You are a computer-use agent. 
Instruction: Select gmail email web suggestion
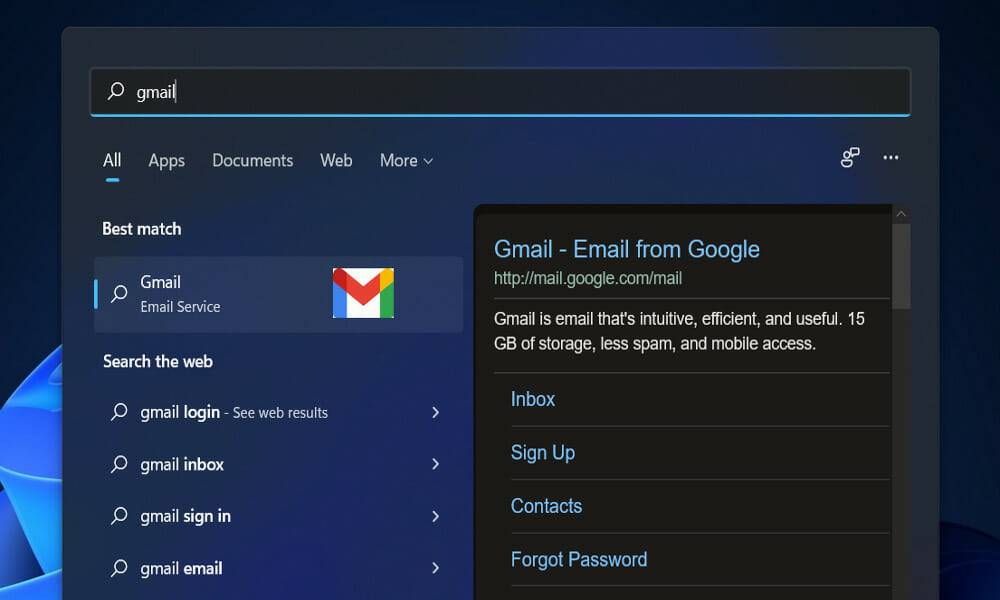[276, 568]
